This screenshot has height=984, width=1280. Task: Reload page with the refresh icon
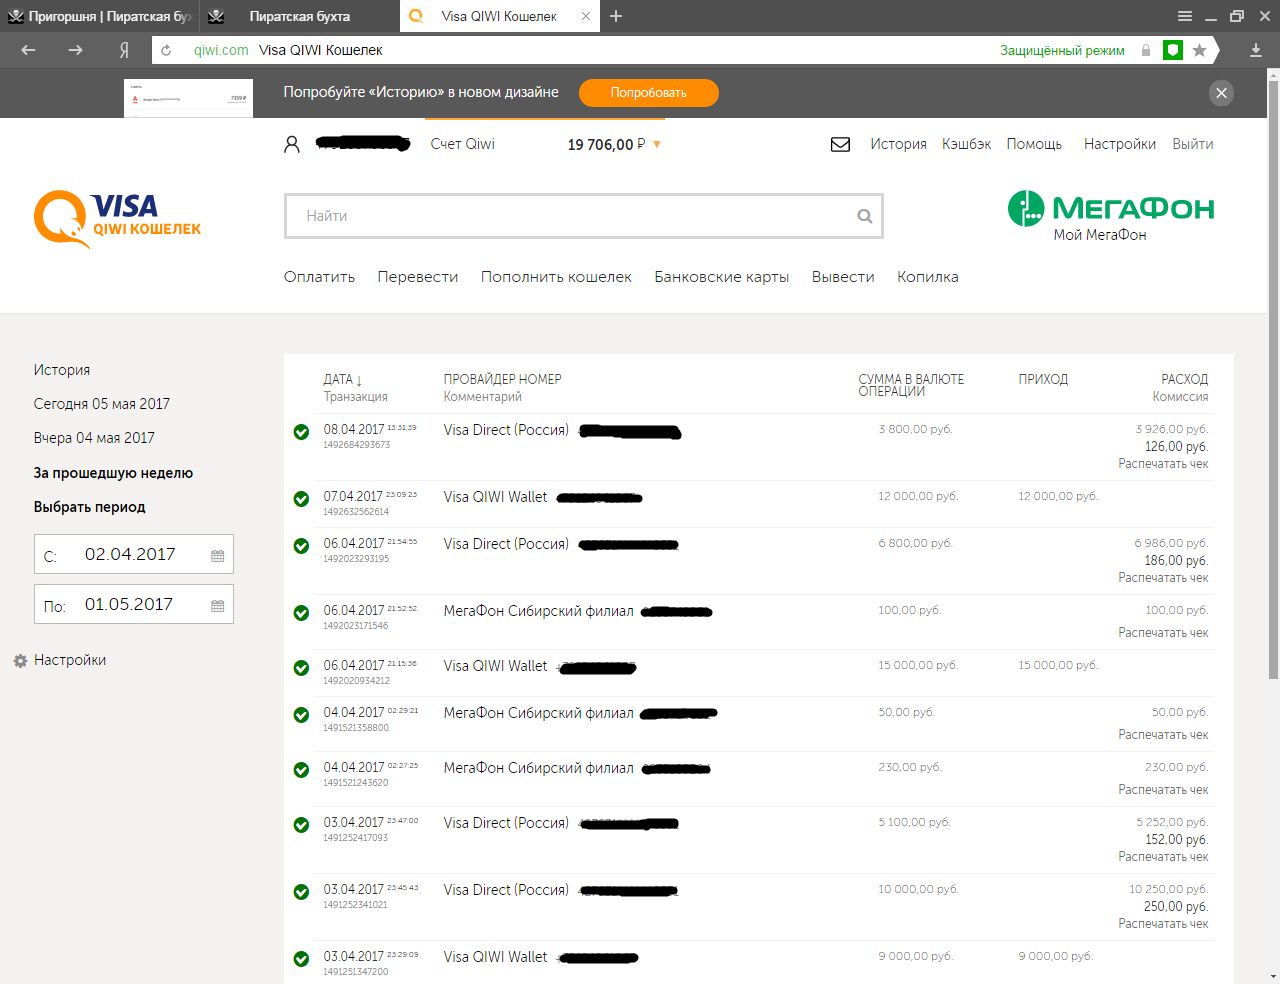click(x=166, y=50)
